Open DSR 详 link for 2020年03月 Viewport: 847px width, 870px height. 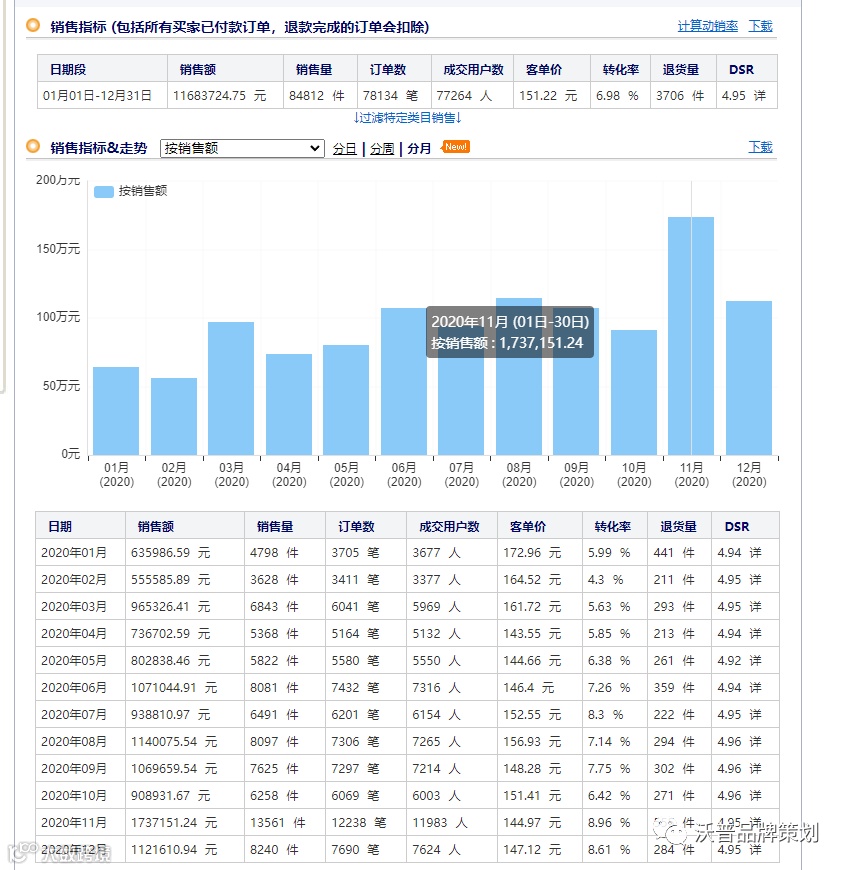coord(755,606)
